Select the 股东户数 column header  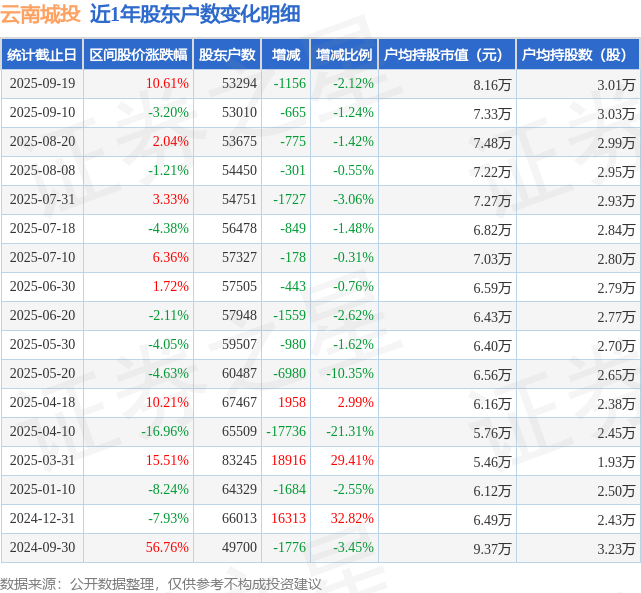tap(227, 54)
